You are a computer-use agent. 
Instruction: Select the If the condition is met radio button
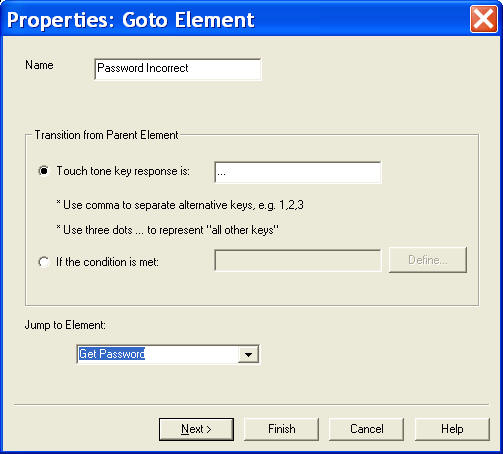point(44,262)
